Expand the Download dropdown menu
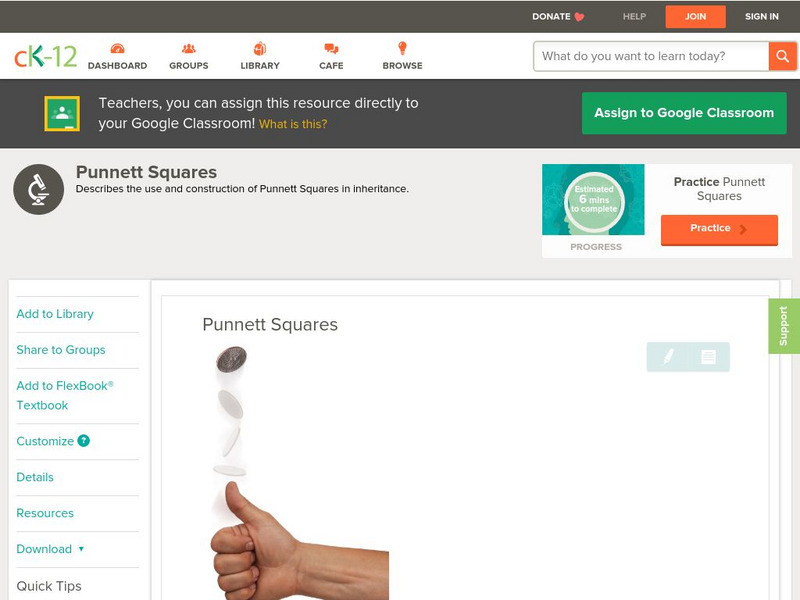The image size is (800, 600). (50, 549)
